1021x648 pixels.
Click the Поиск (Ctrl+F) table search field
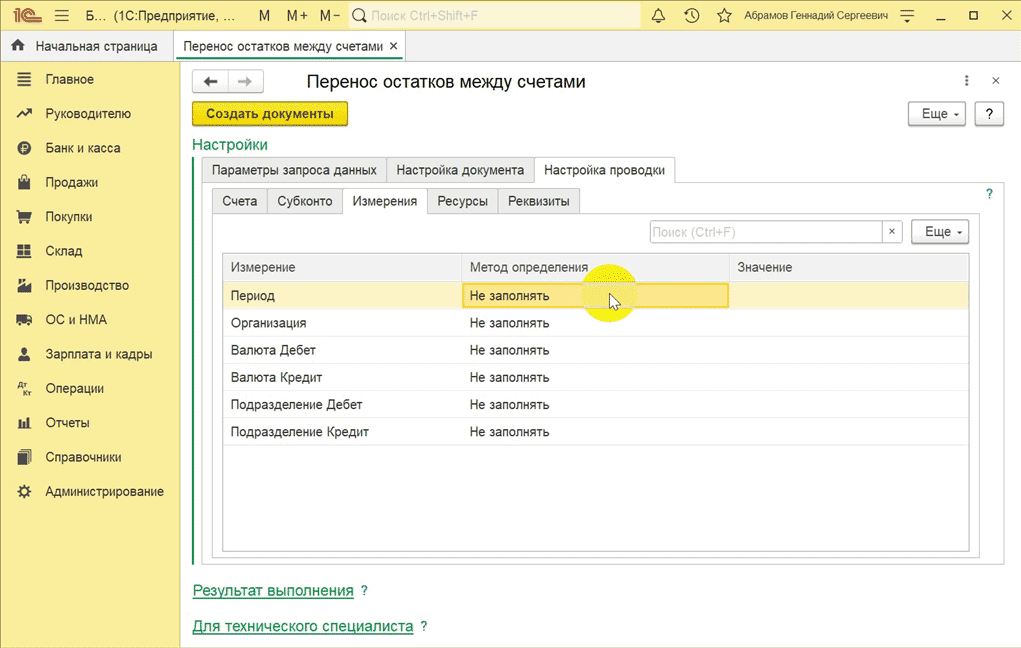coord(765,232)
